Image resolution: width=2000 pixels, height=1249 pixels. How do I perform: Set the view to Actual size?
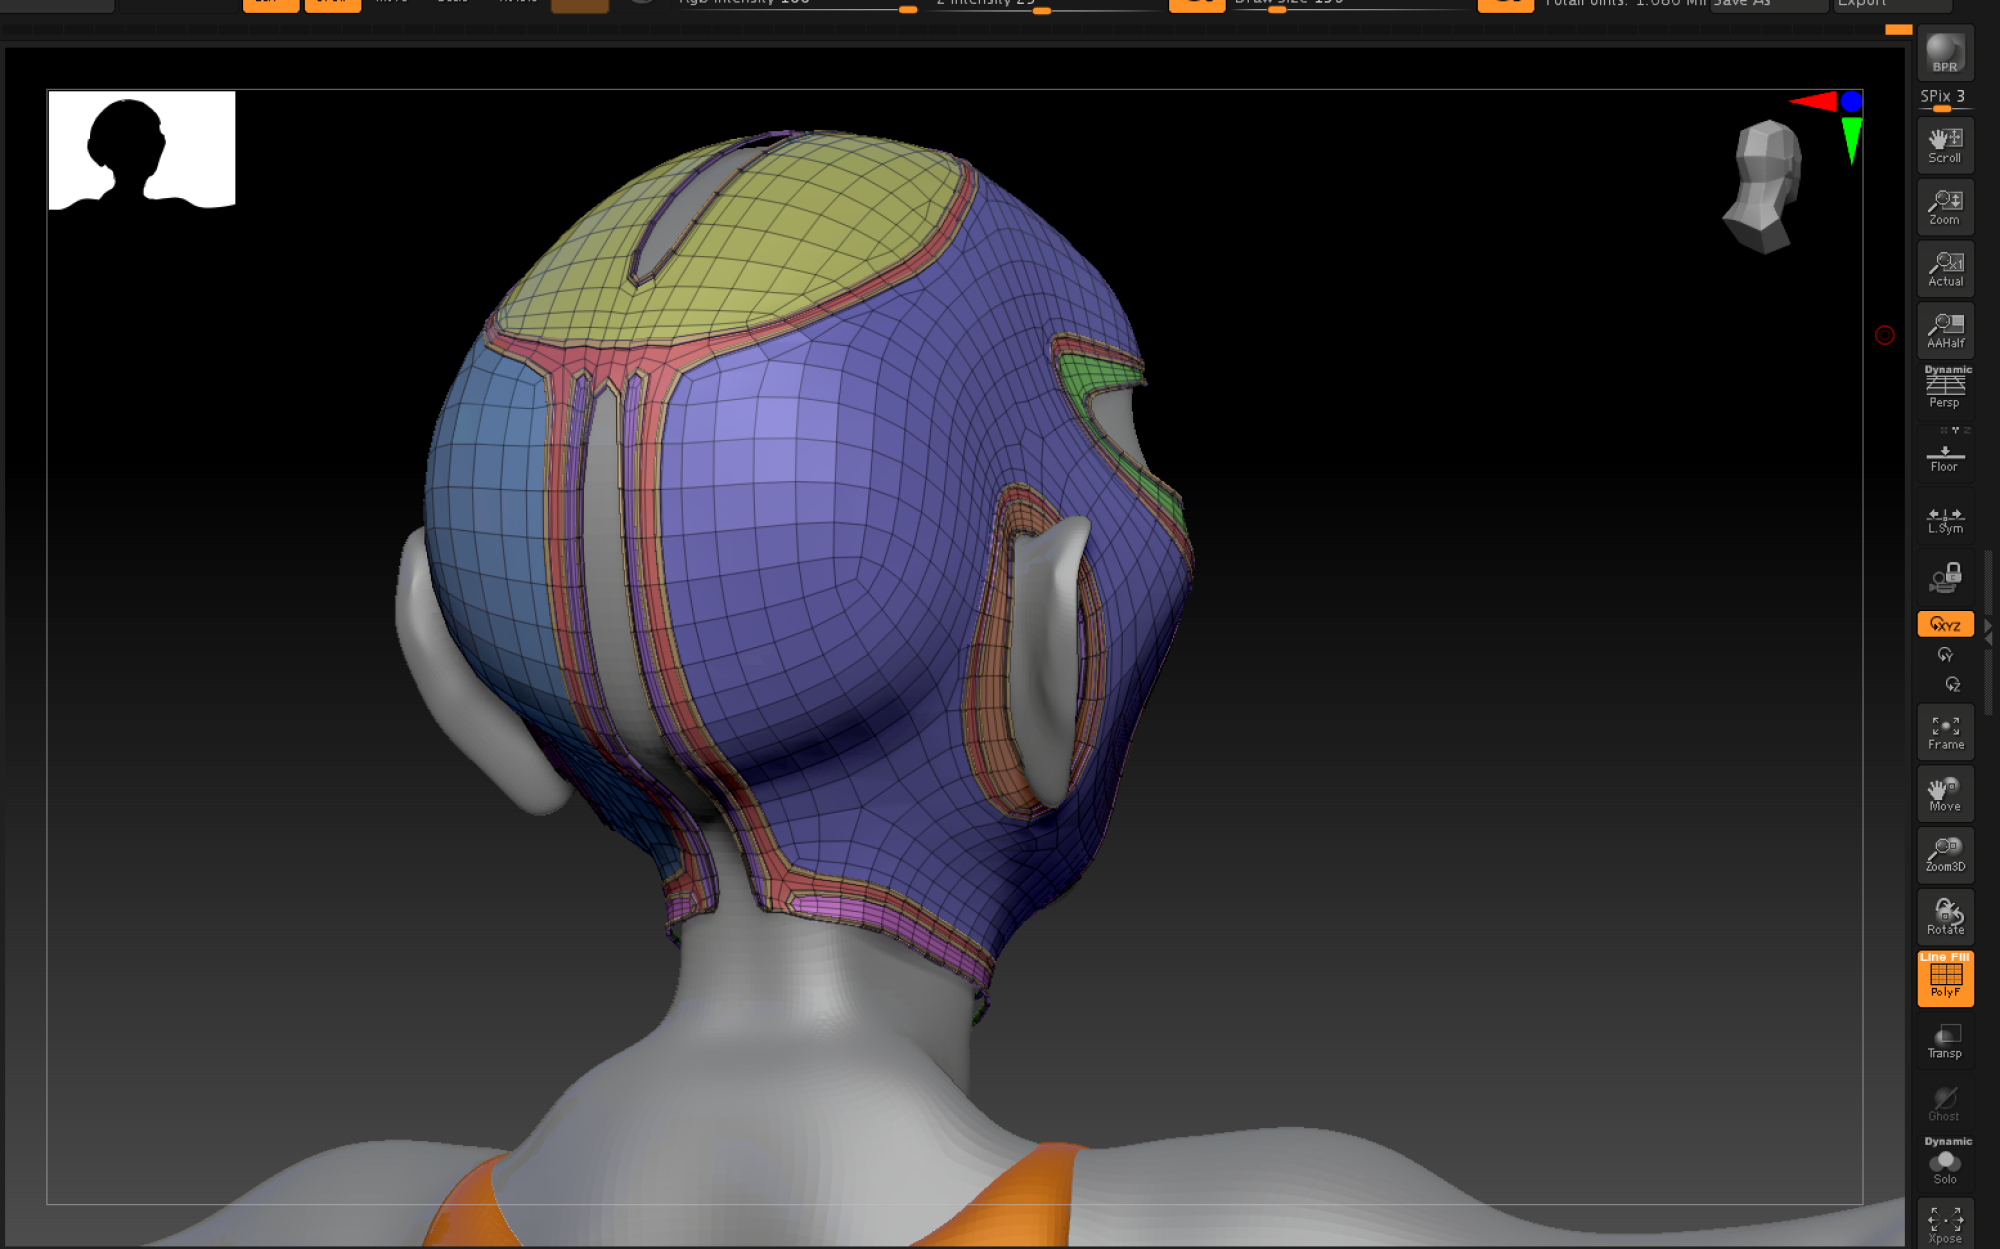(x=1945, y=269)
